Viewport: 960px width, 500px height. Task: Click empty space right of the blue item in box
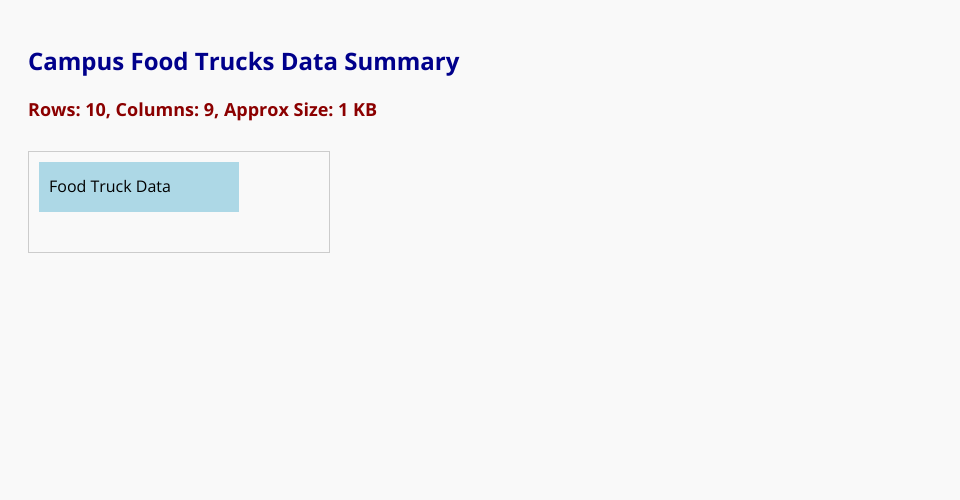tap(284, 187)
